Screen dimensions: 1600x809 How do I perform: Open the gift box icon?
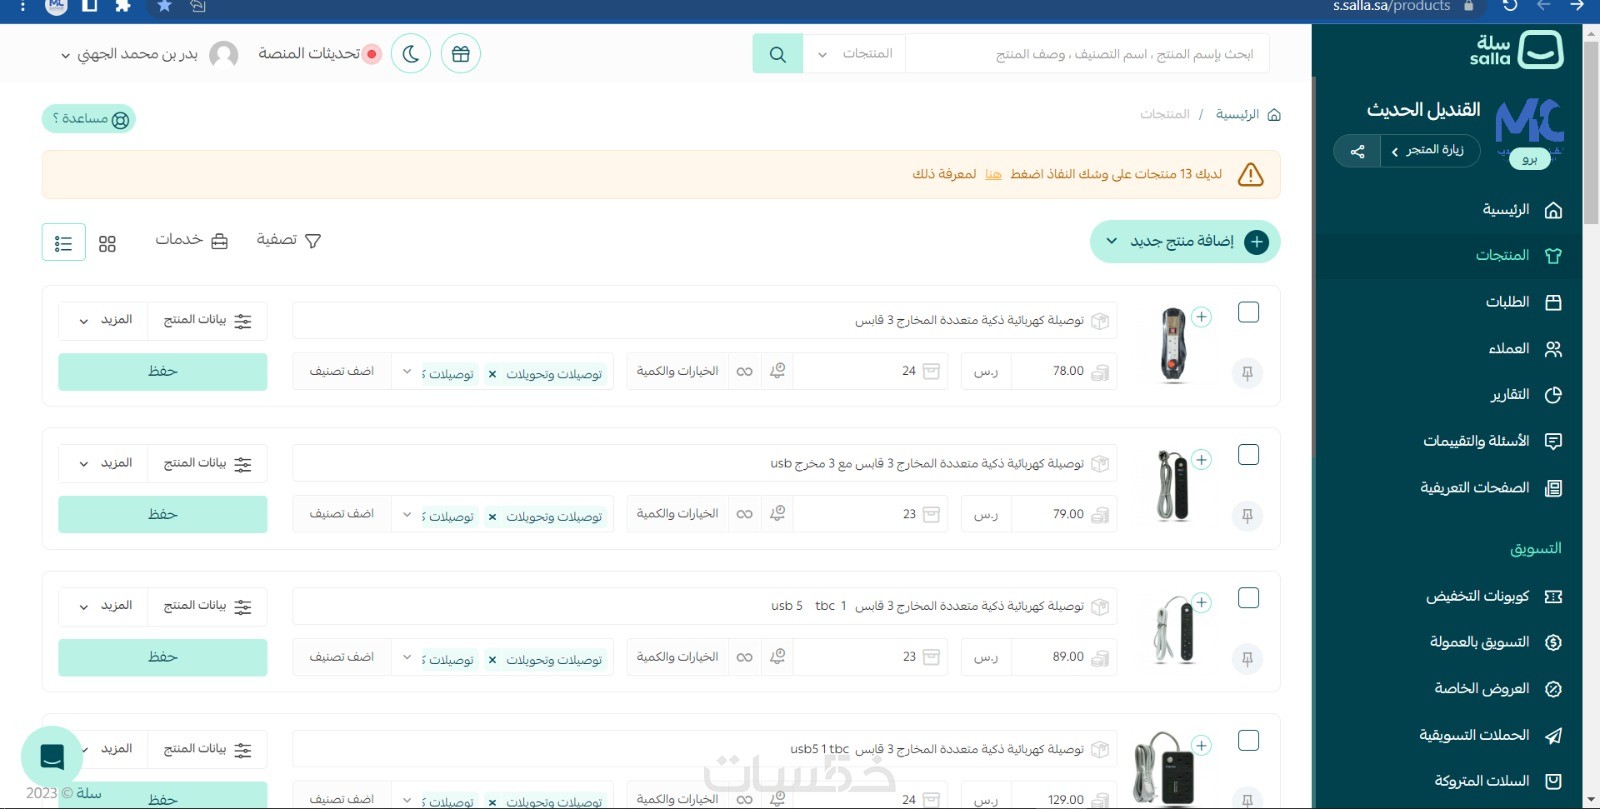461,54
